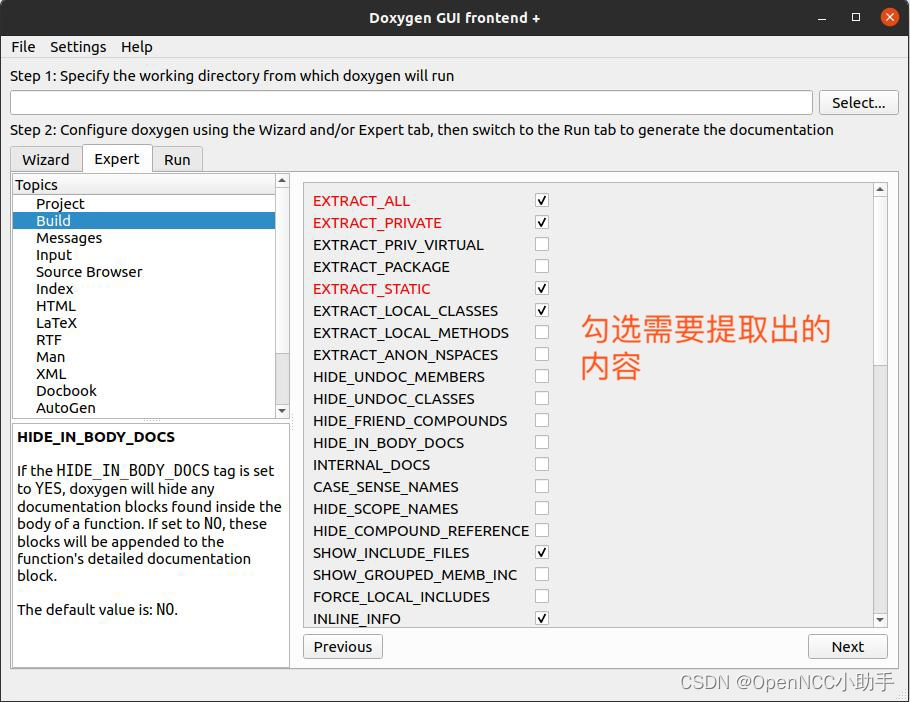Viewport: 910px width, 702px height.
Task: Switch to the Wizard tab
Action: [46, 160]
